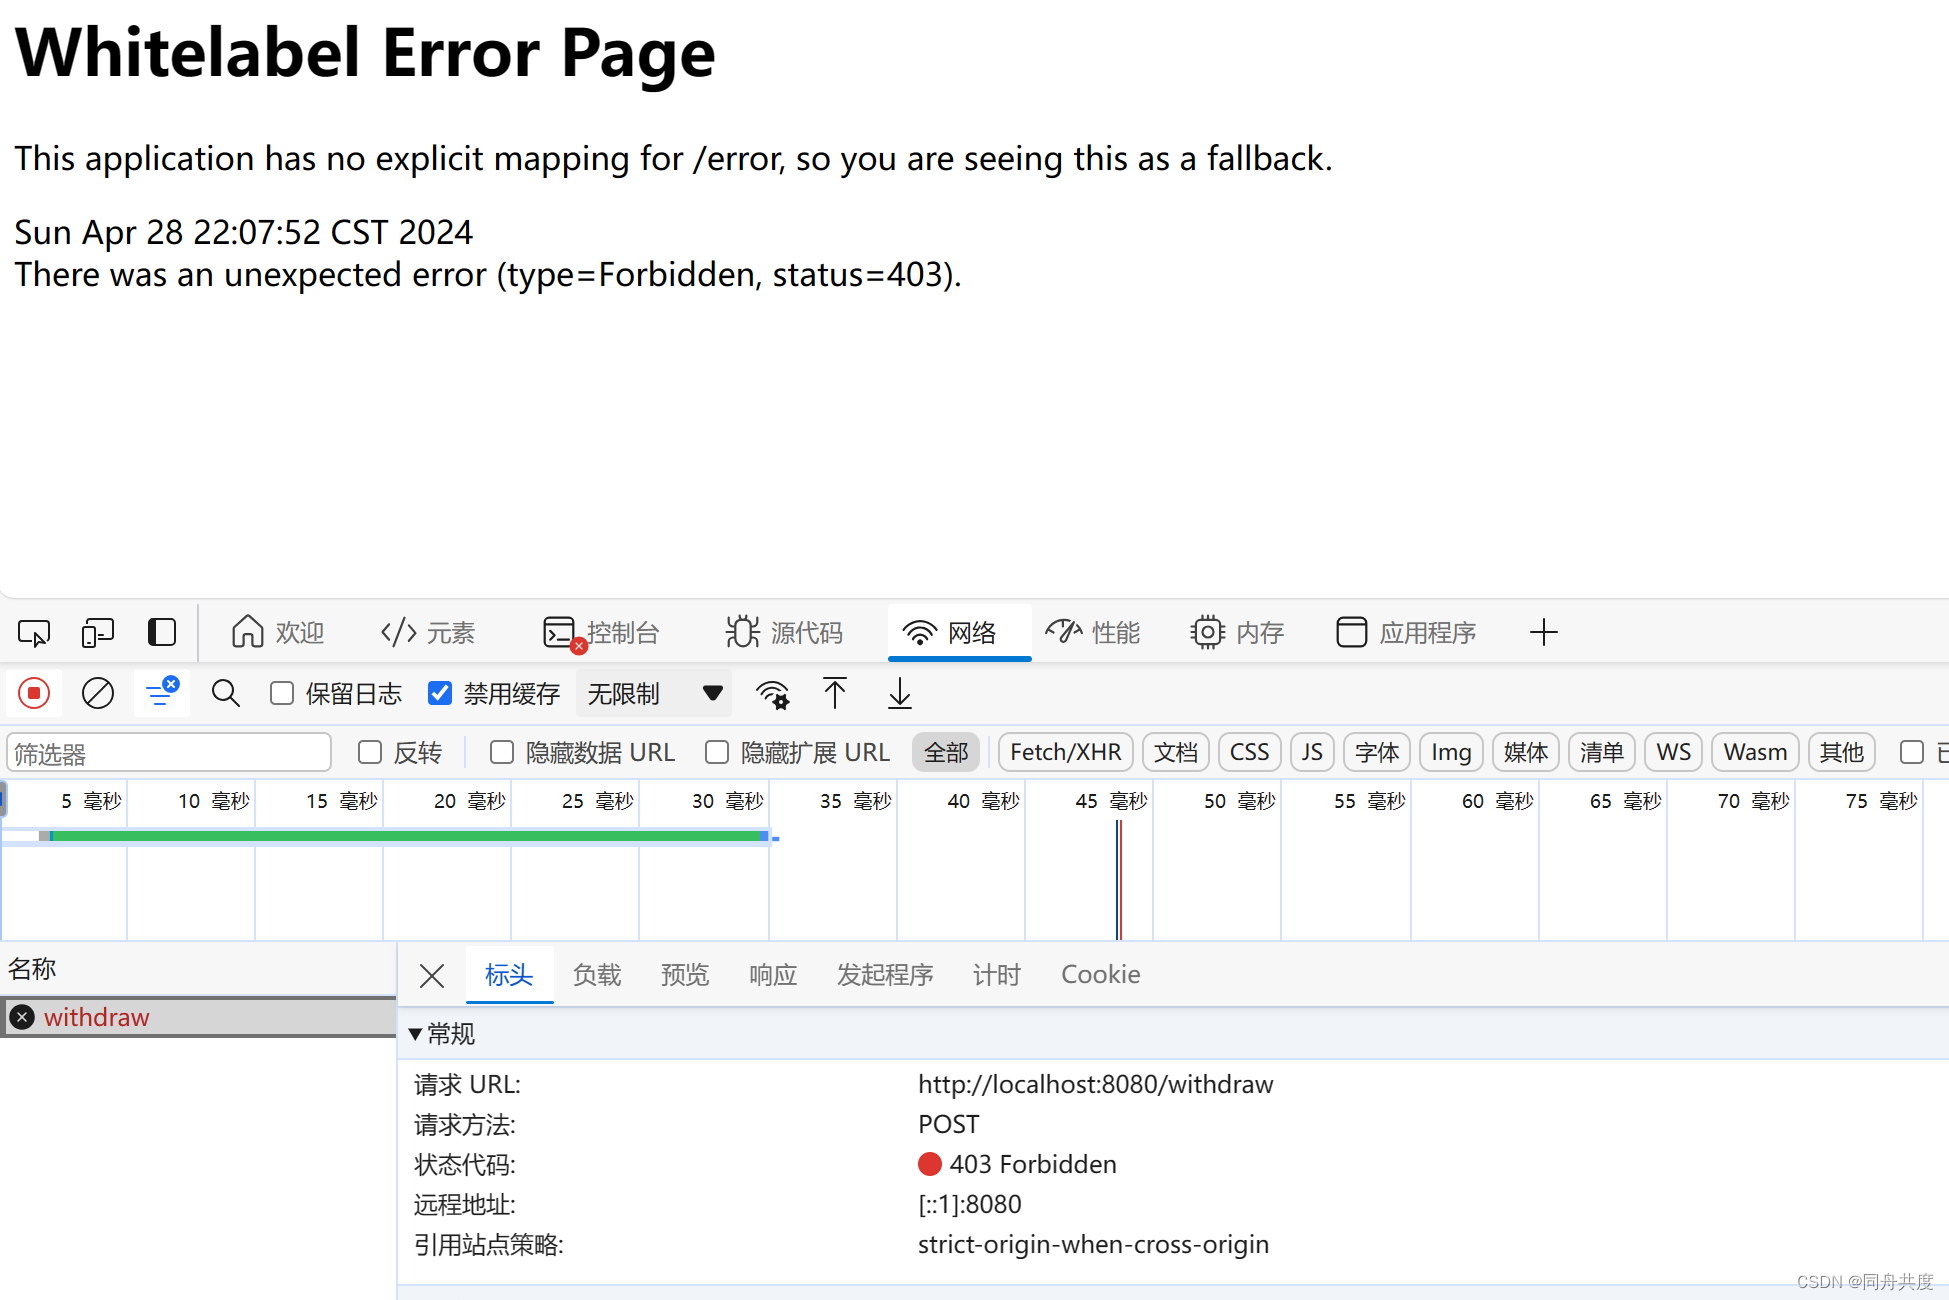Open network search magnifier icon
The image size is (1949, 1300).
226,693
